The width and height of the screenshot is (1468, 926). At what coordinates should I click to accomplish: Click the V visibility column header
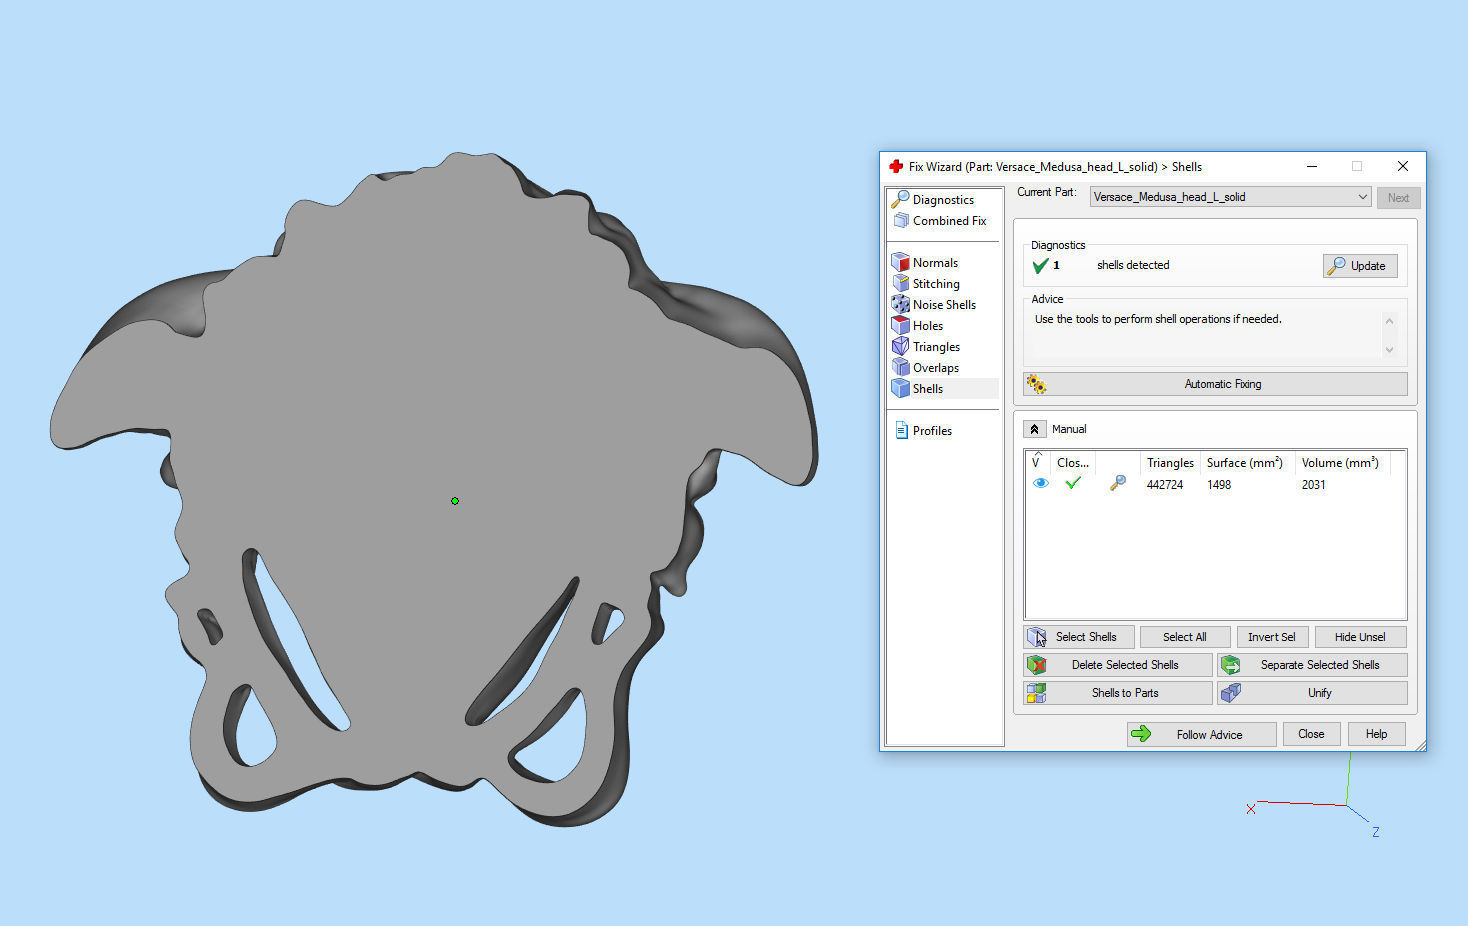coord(1037,461)
